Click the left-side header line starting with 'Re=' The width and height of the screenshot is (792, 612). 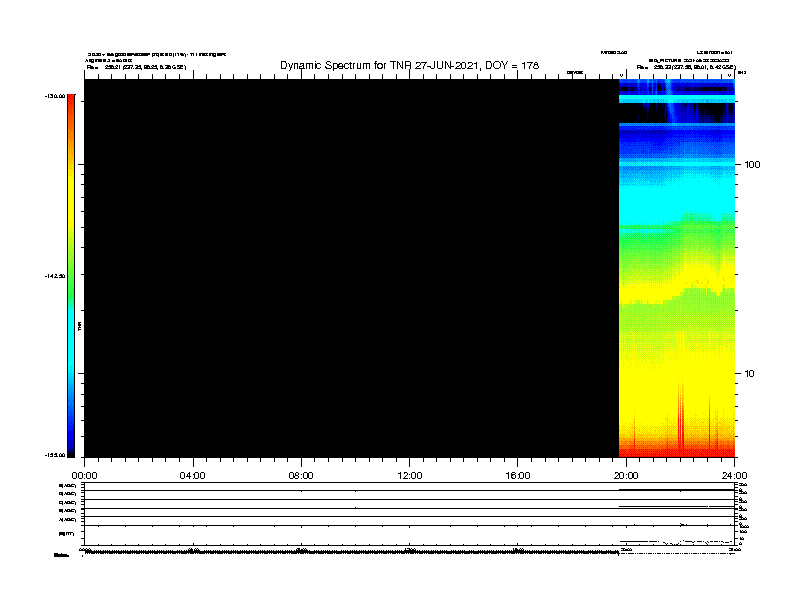tap(136, 67)
